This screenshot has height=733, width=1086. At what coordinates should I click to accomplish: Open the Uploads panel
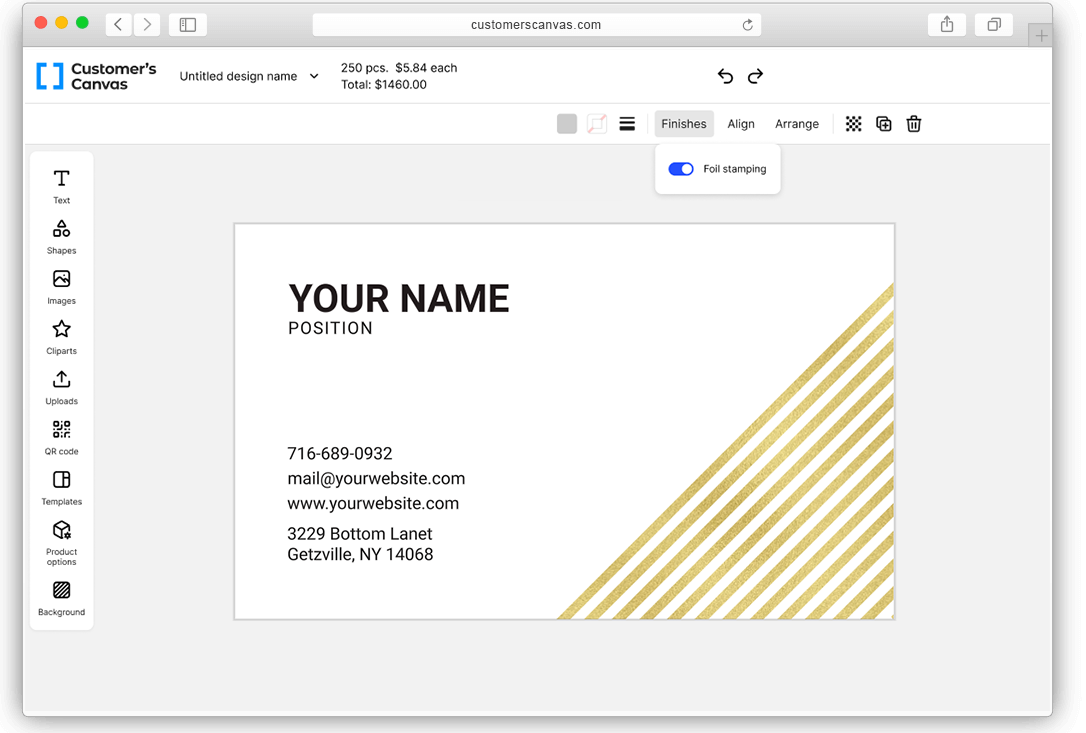[61, 388]
